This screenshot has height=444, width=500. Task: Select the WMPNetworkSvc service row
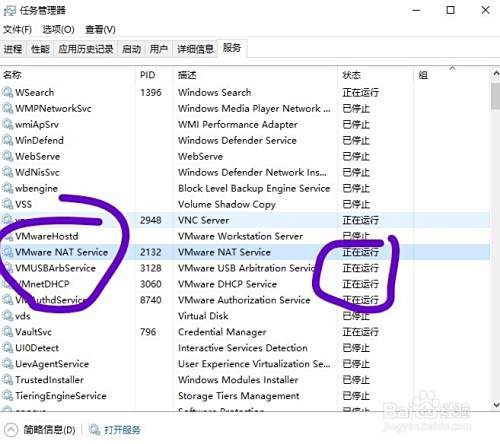coord(245,108)
